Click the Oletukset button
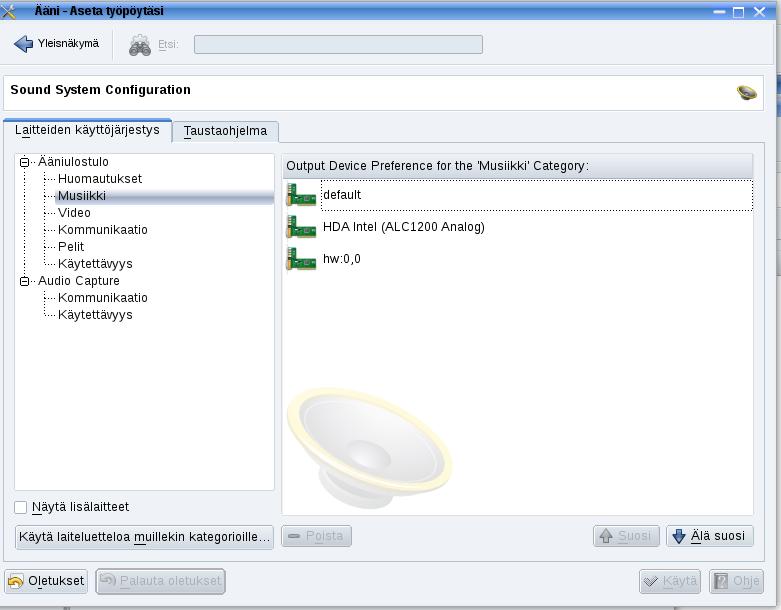This screenshot has width=781, height=610. (x=46, y=581)
